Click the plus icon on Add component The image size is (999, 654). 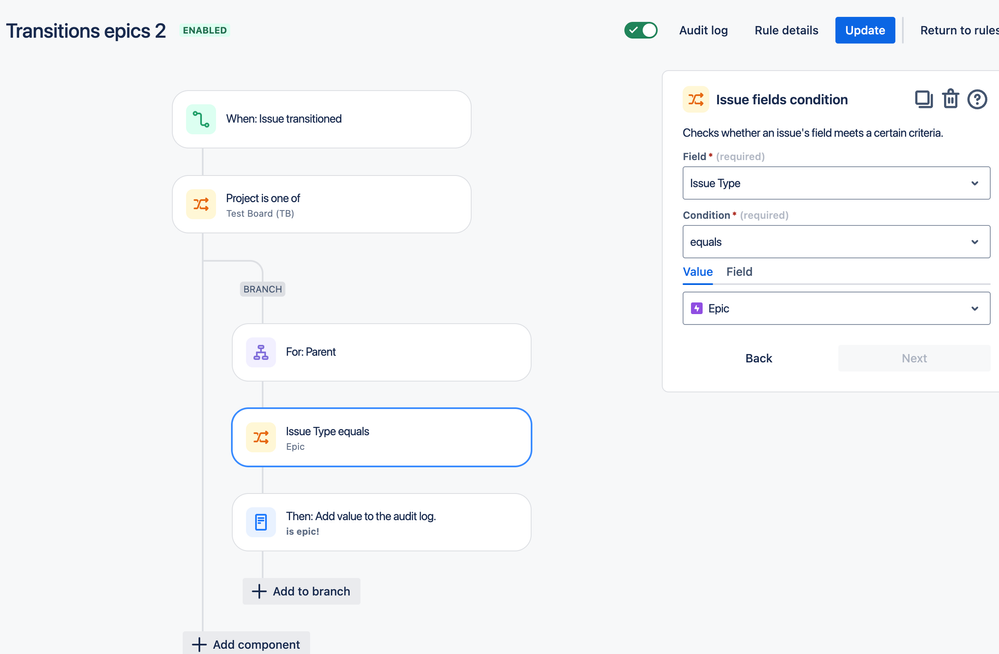click(x=199, y=644)
